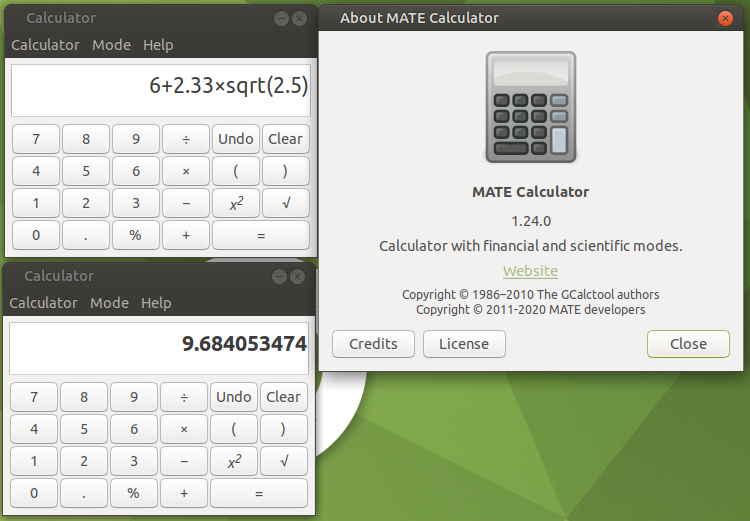The height and width of the screenshot is (521, 750).
Task: Click the divide key in the bottom calculator
Action: (184, 397)
